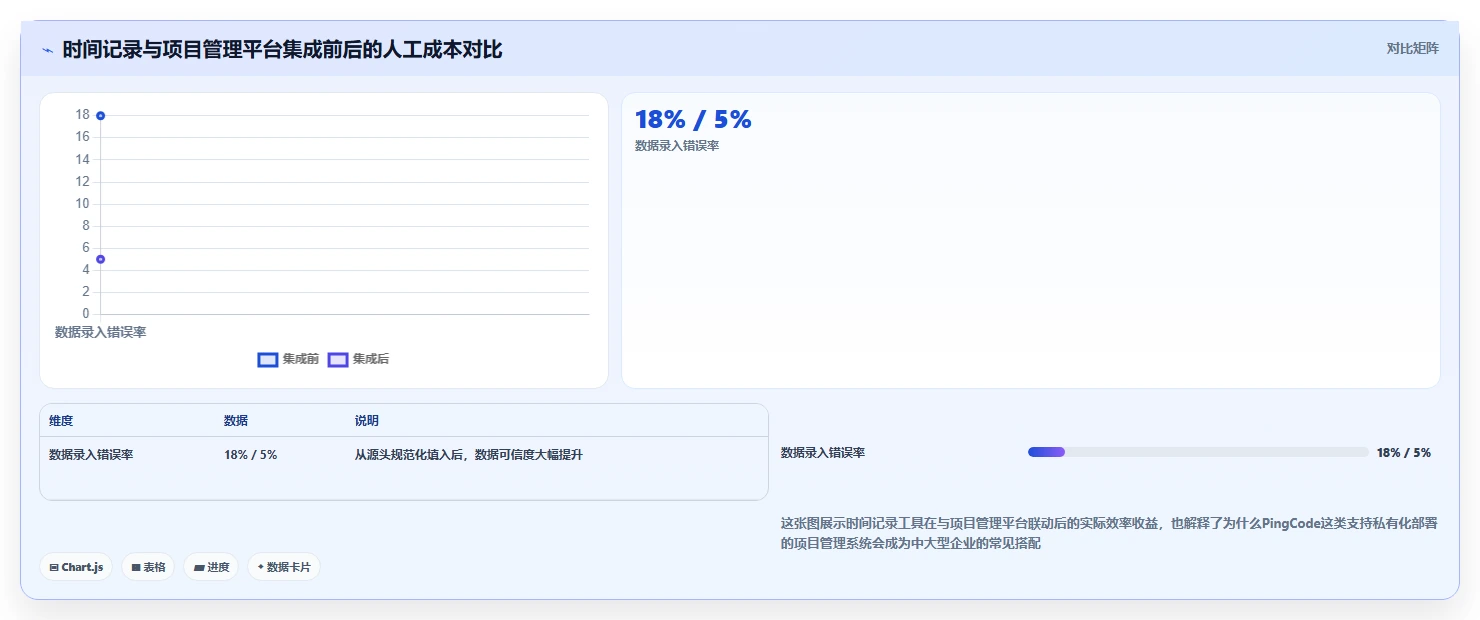Click the 维度 column header
The height and width of the screenshot is (620, 1480).
[61, 421]
